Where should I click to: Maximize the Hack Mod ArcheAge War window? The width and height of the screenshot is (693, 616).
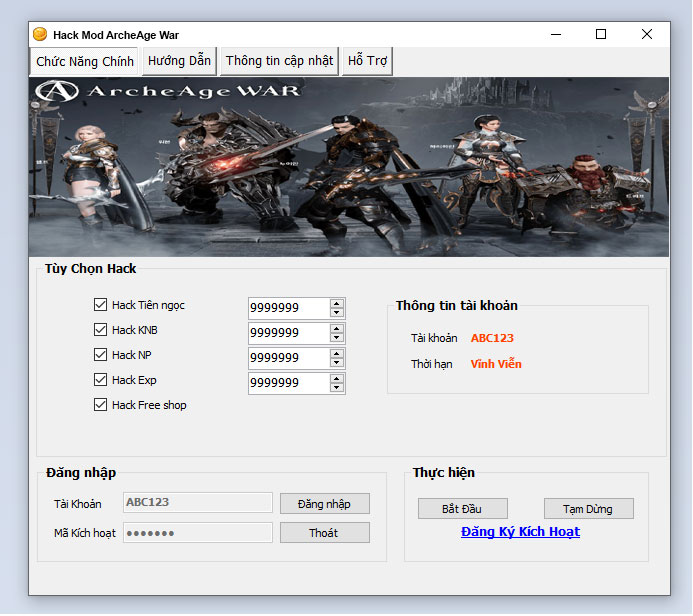601,34
